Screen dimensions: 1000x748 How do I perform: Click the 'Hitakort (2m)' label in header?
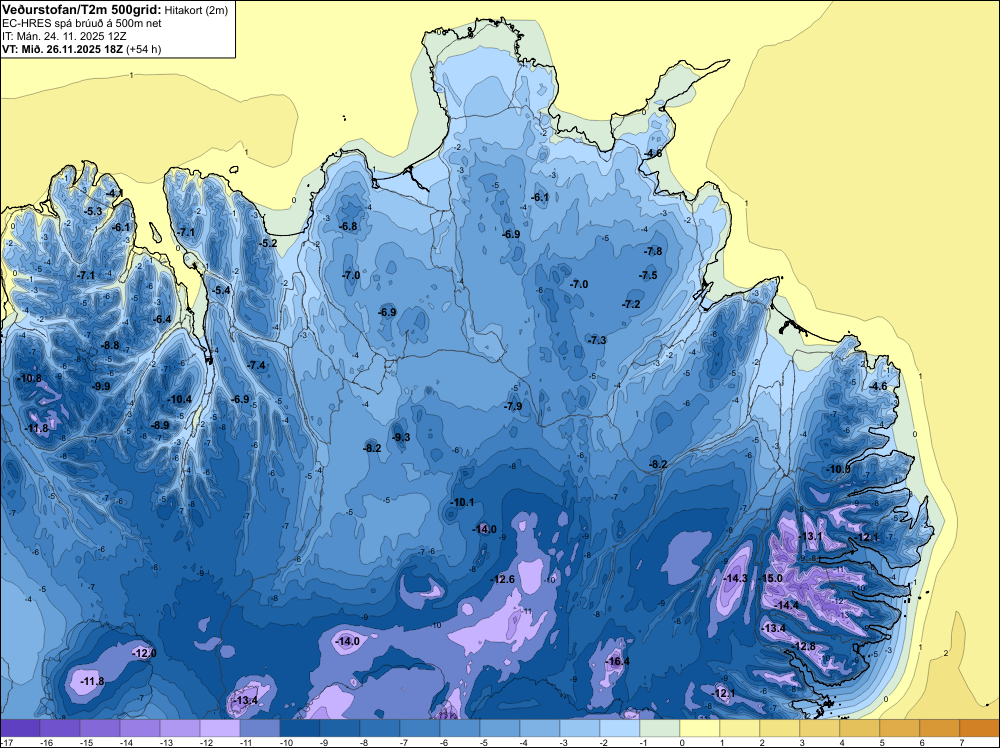[x=196, y=10]
